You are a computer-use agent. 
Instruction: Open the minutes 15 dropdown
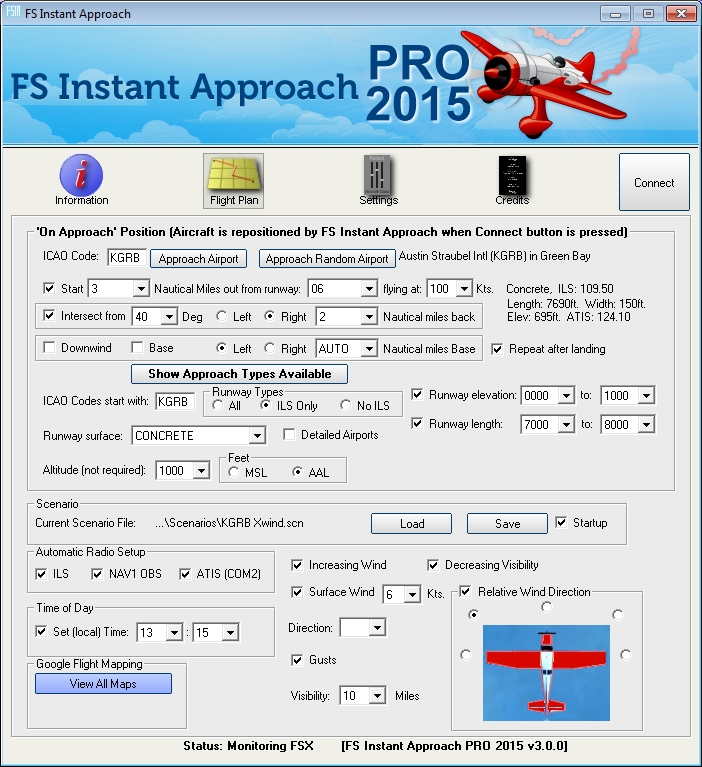tap(230, 632)
